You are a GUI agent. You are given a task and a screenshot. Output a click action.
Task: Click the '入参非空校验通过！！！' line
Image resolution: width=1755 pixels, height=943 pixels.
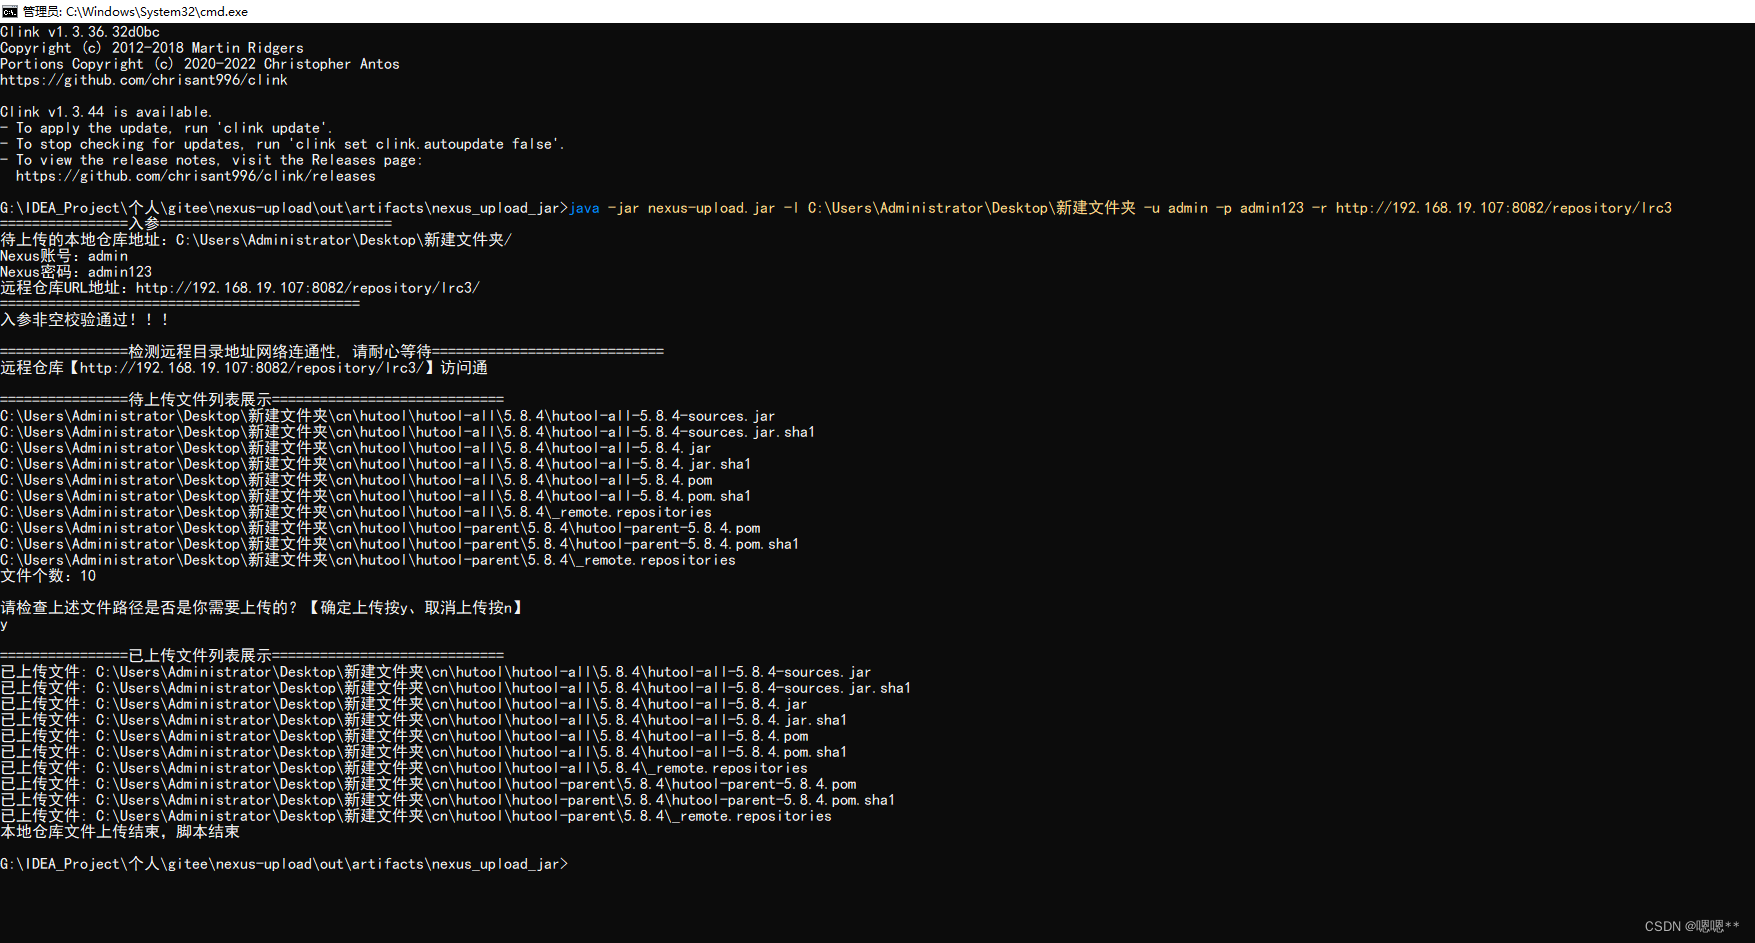84,320
